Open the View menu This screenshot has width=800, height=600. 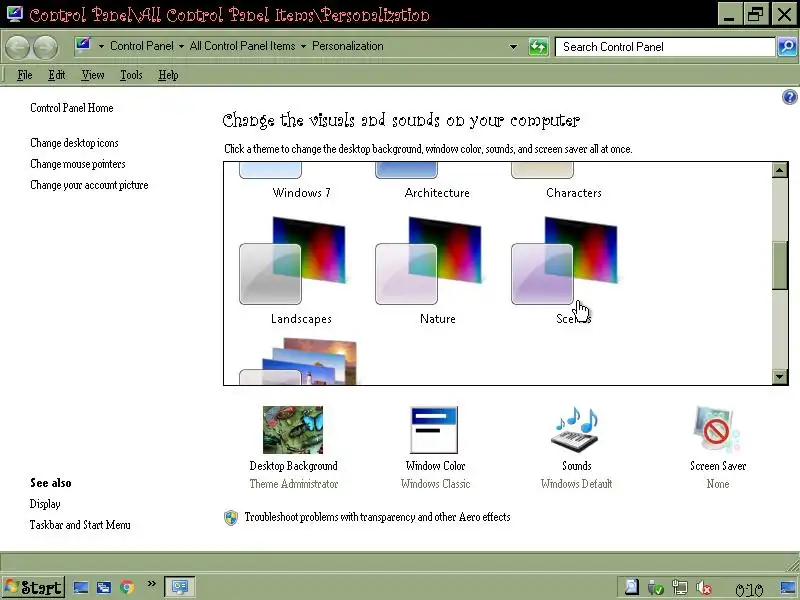(x=93, y=76)
